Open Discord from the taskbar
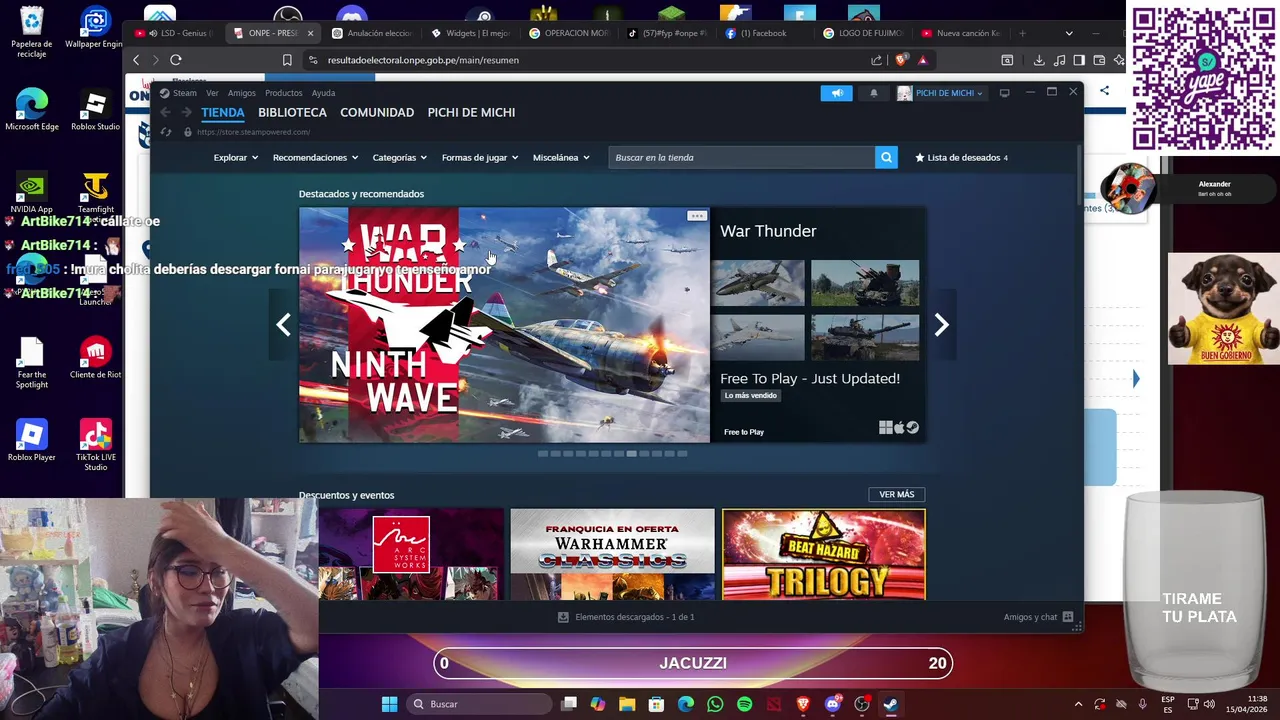The height and width of the screenshot is (720, 1280). pyautogui.click(x=832, y=704)
